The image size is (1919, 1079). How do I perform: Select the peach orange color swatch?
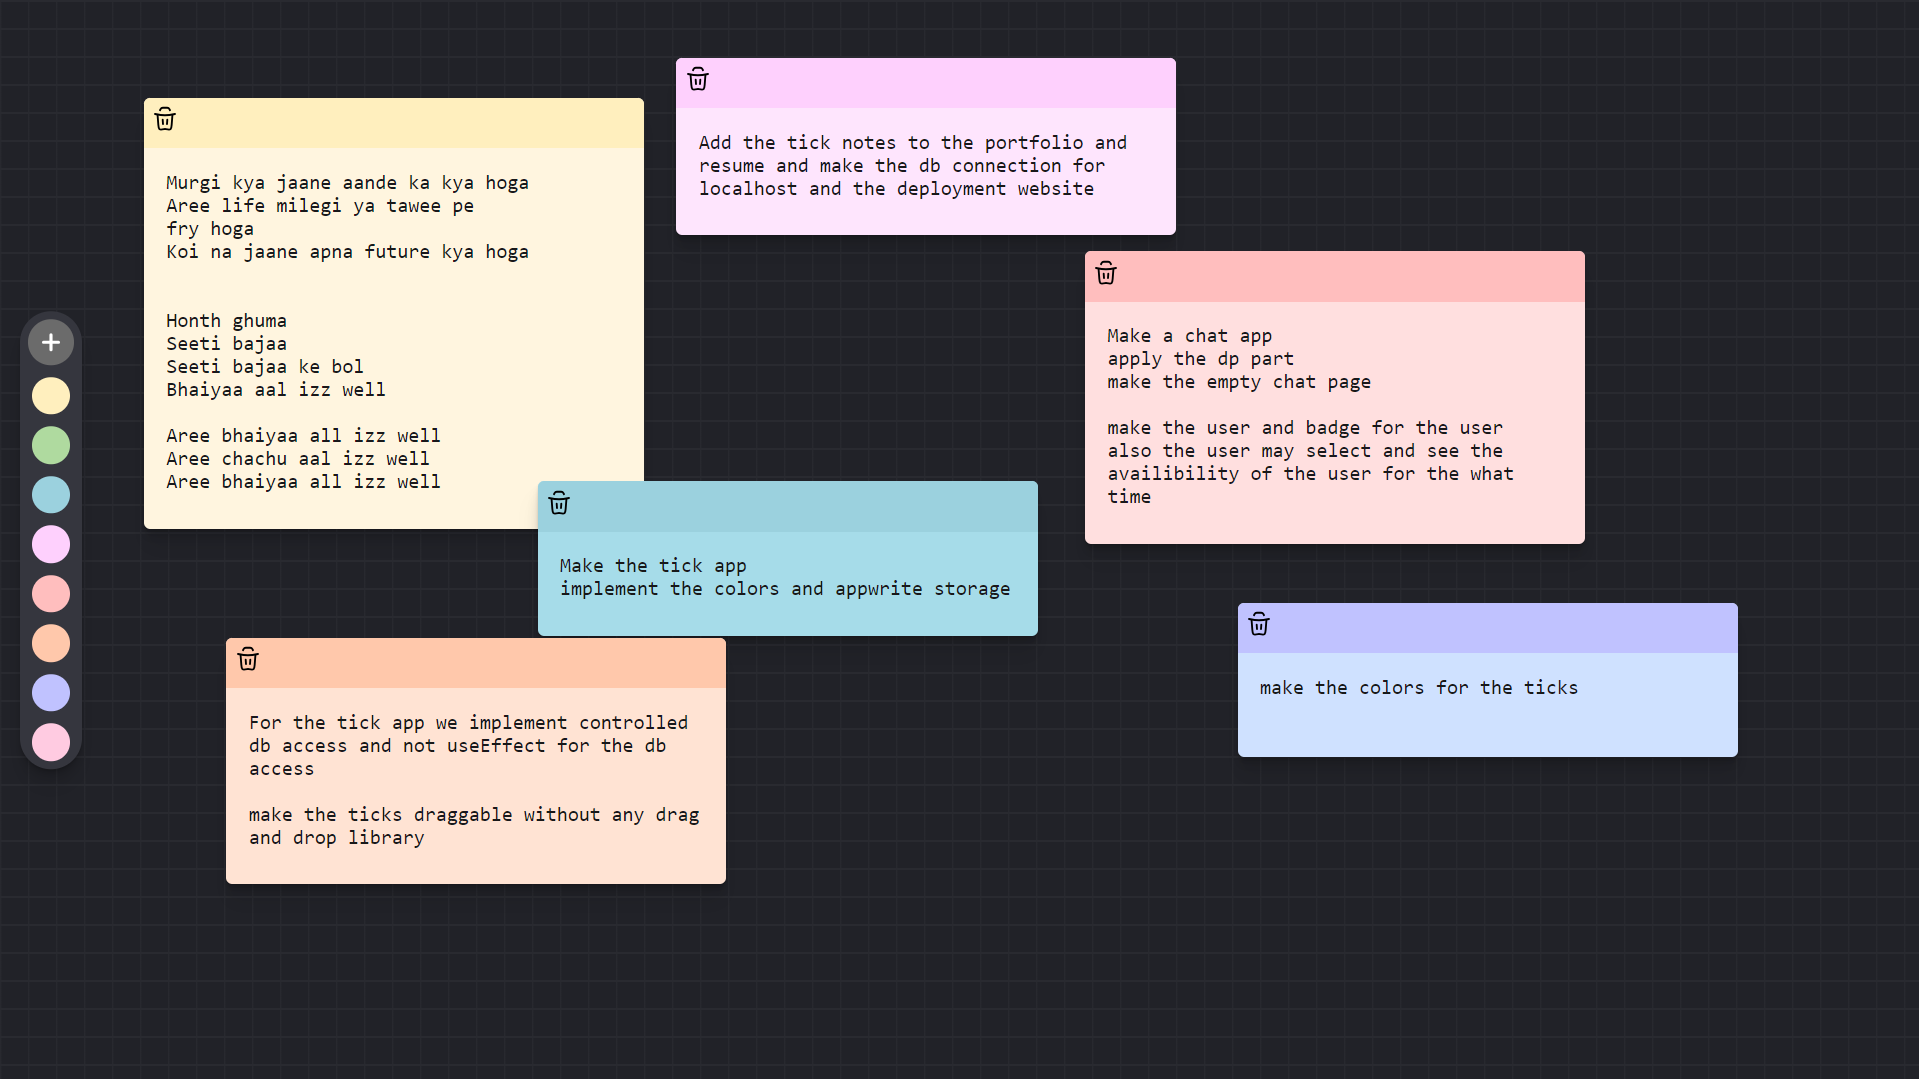click(51, 644)
